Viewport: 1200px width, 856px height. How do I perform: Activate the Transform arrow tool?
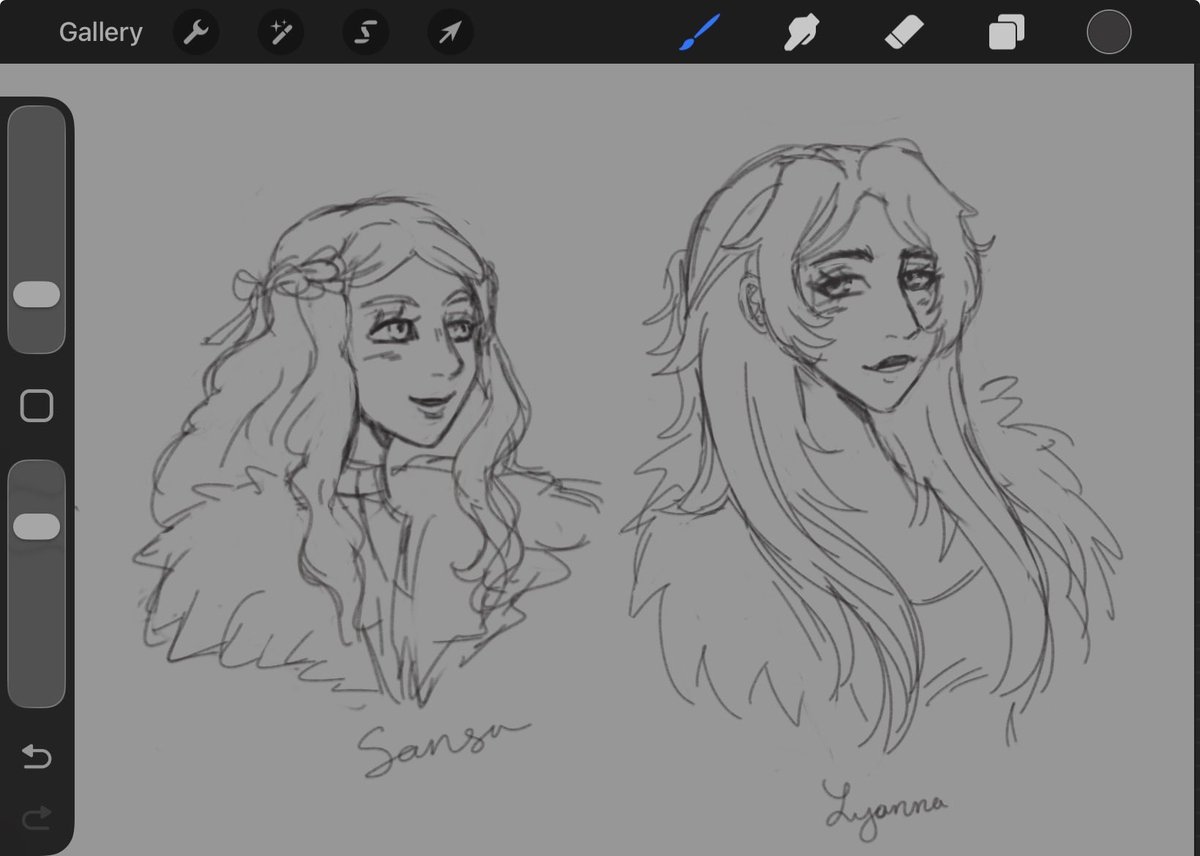(x=450, y=33)
